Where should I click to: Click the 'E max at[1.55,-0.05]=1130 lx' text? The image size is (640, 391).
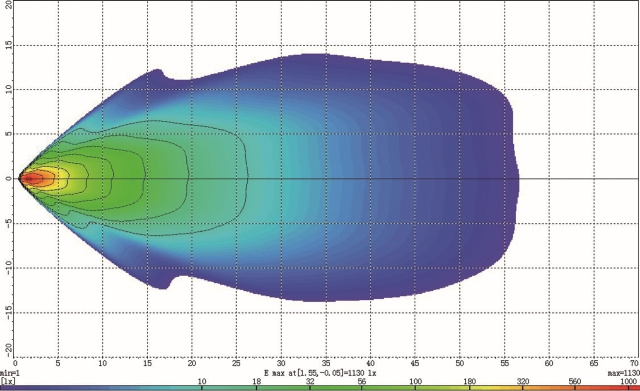pyautogui.click(x=320, y=373)
